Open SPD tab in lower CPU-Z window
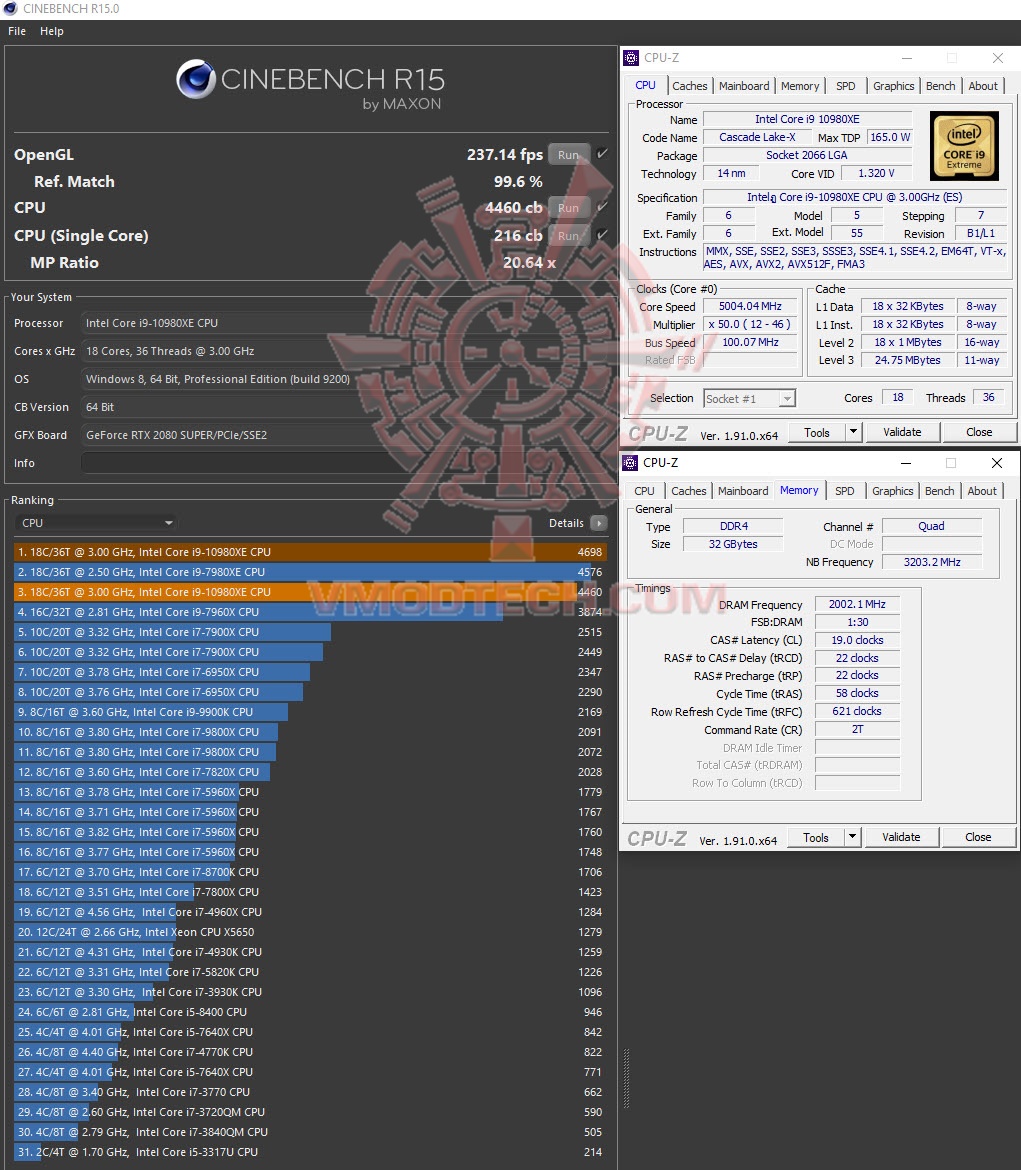The image size is (1021, 1170). [x=845, y=491]
